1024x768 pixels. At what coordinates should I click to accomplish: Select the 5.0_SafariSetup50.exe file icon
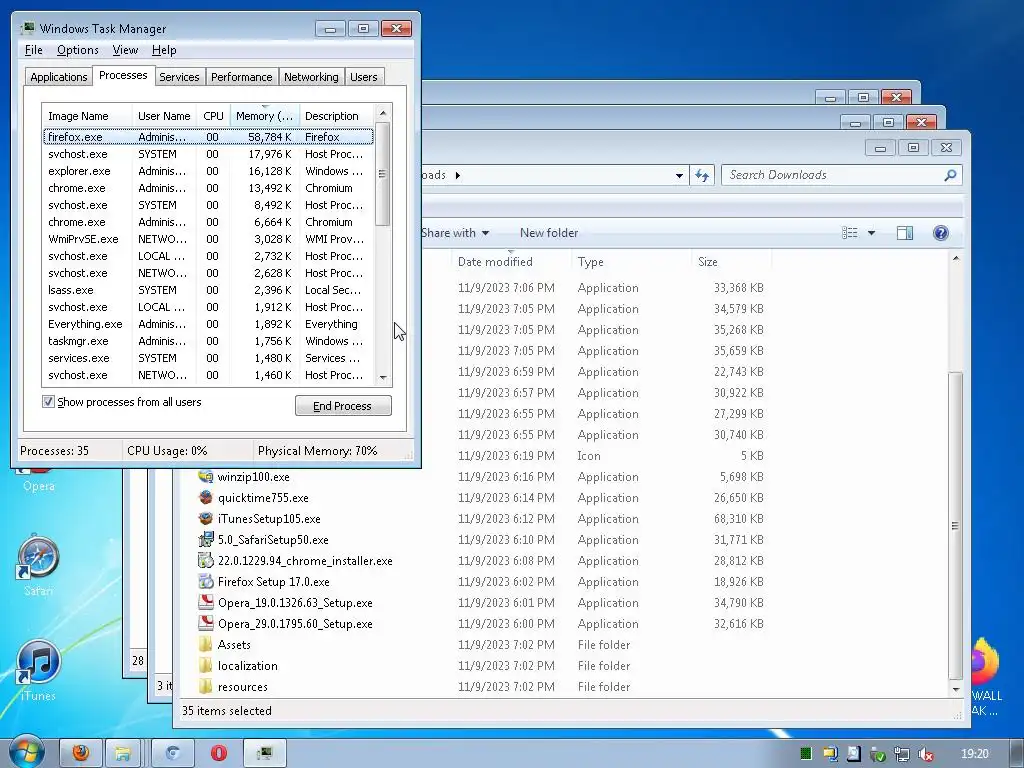click(206, 539)
